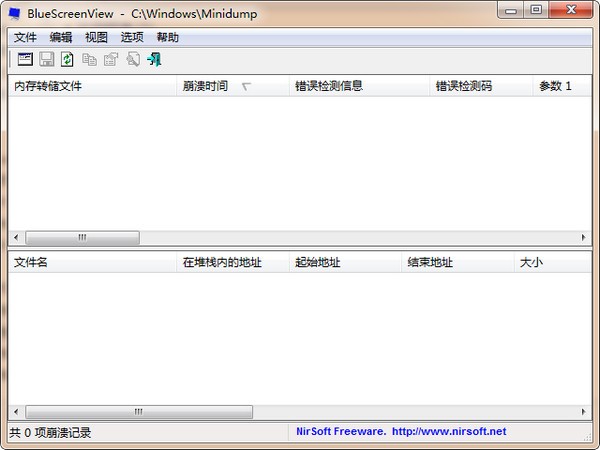The height and width of the screenshot is (450, 600).
Task: Sort by 错误检测信息 column header
Action: [359, 86]
